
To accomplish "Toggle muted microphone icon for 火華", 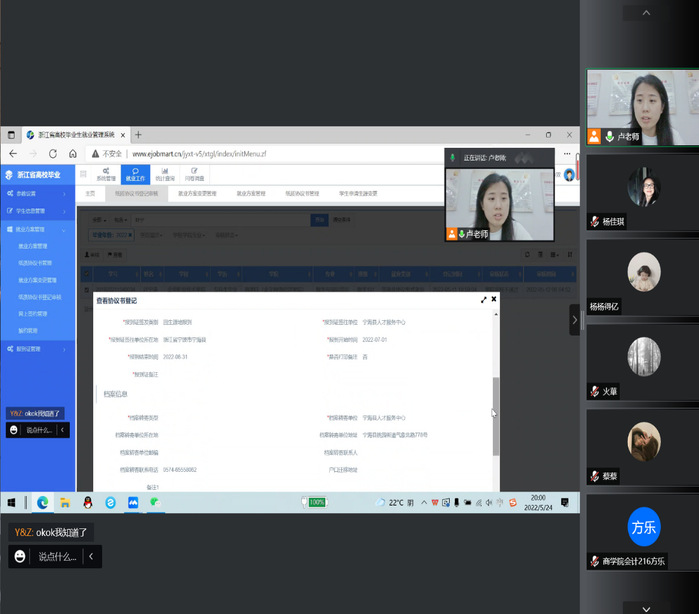I will click(x=595, y=391).
